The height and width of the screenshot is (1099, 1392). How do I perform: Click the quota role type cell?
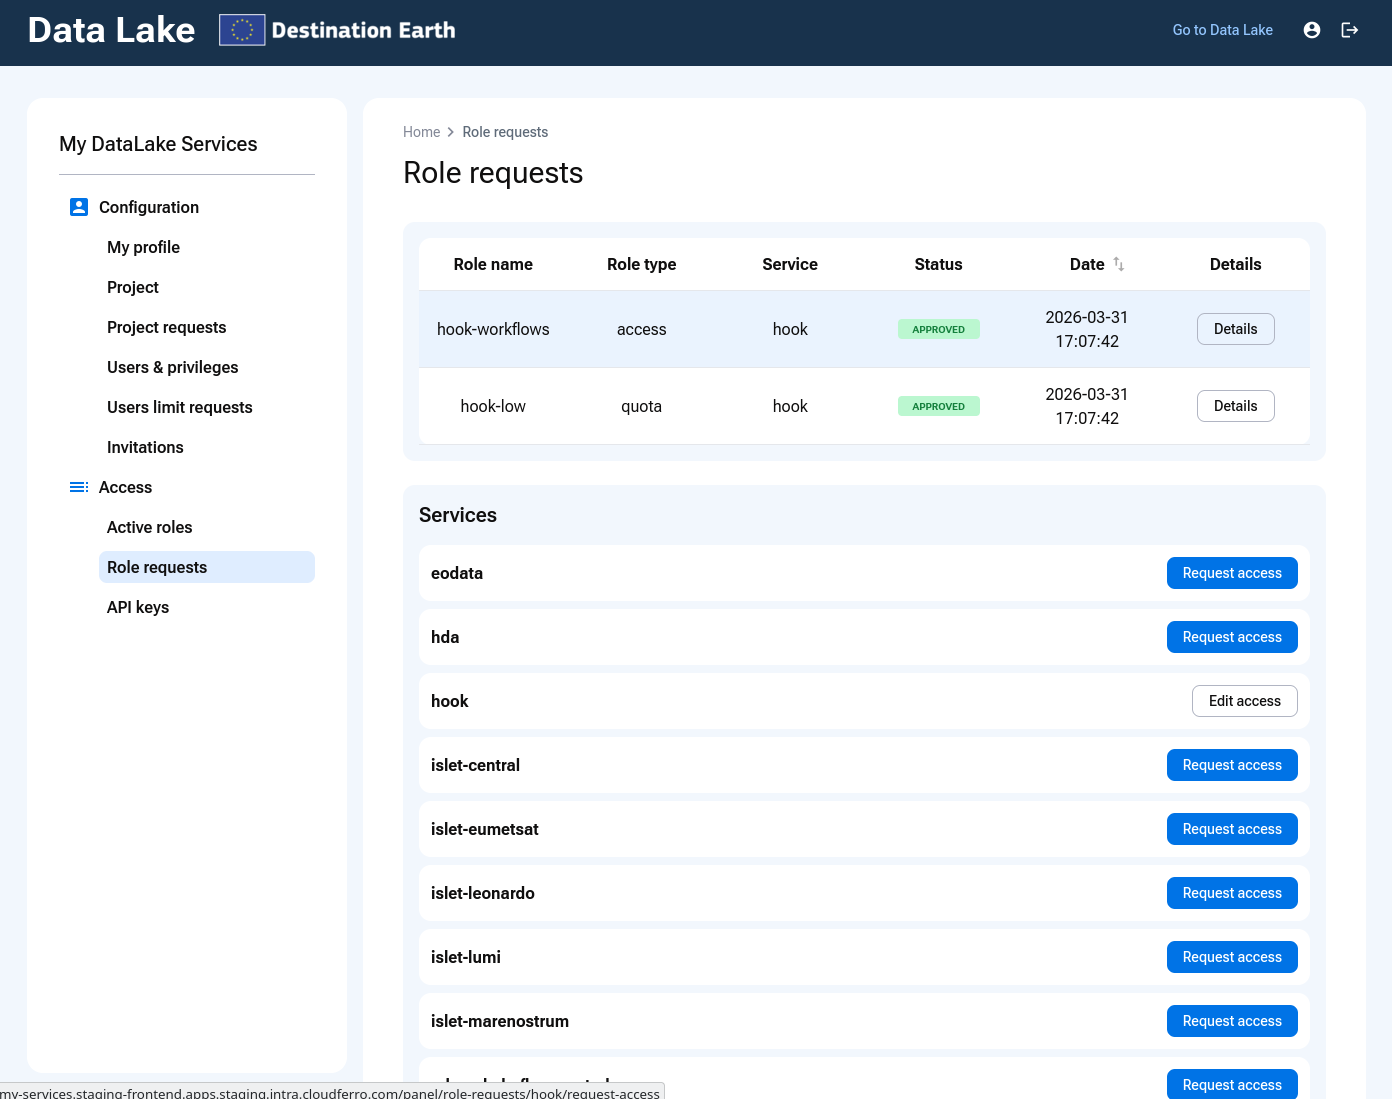click(642, 406)
